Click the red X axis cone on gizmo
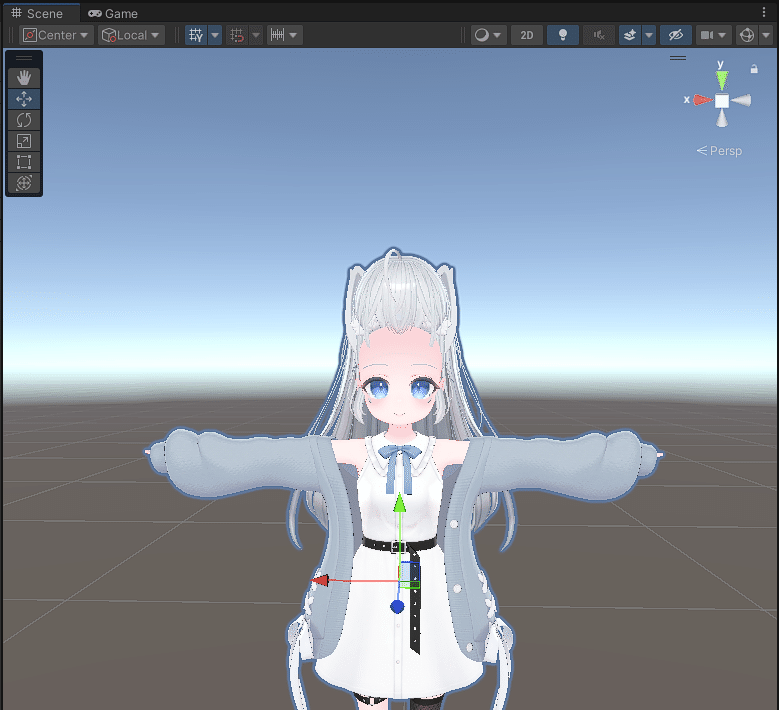The height and width of the screenshot is (710, 779). [702, 100]
